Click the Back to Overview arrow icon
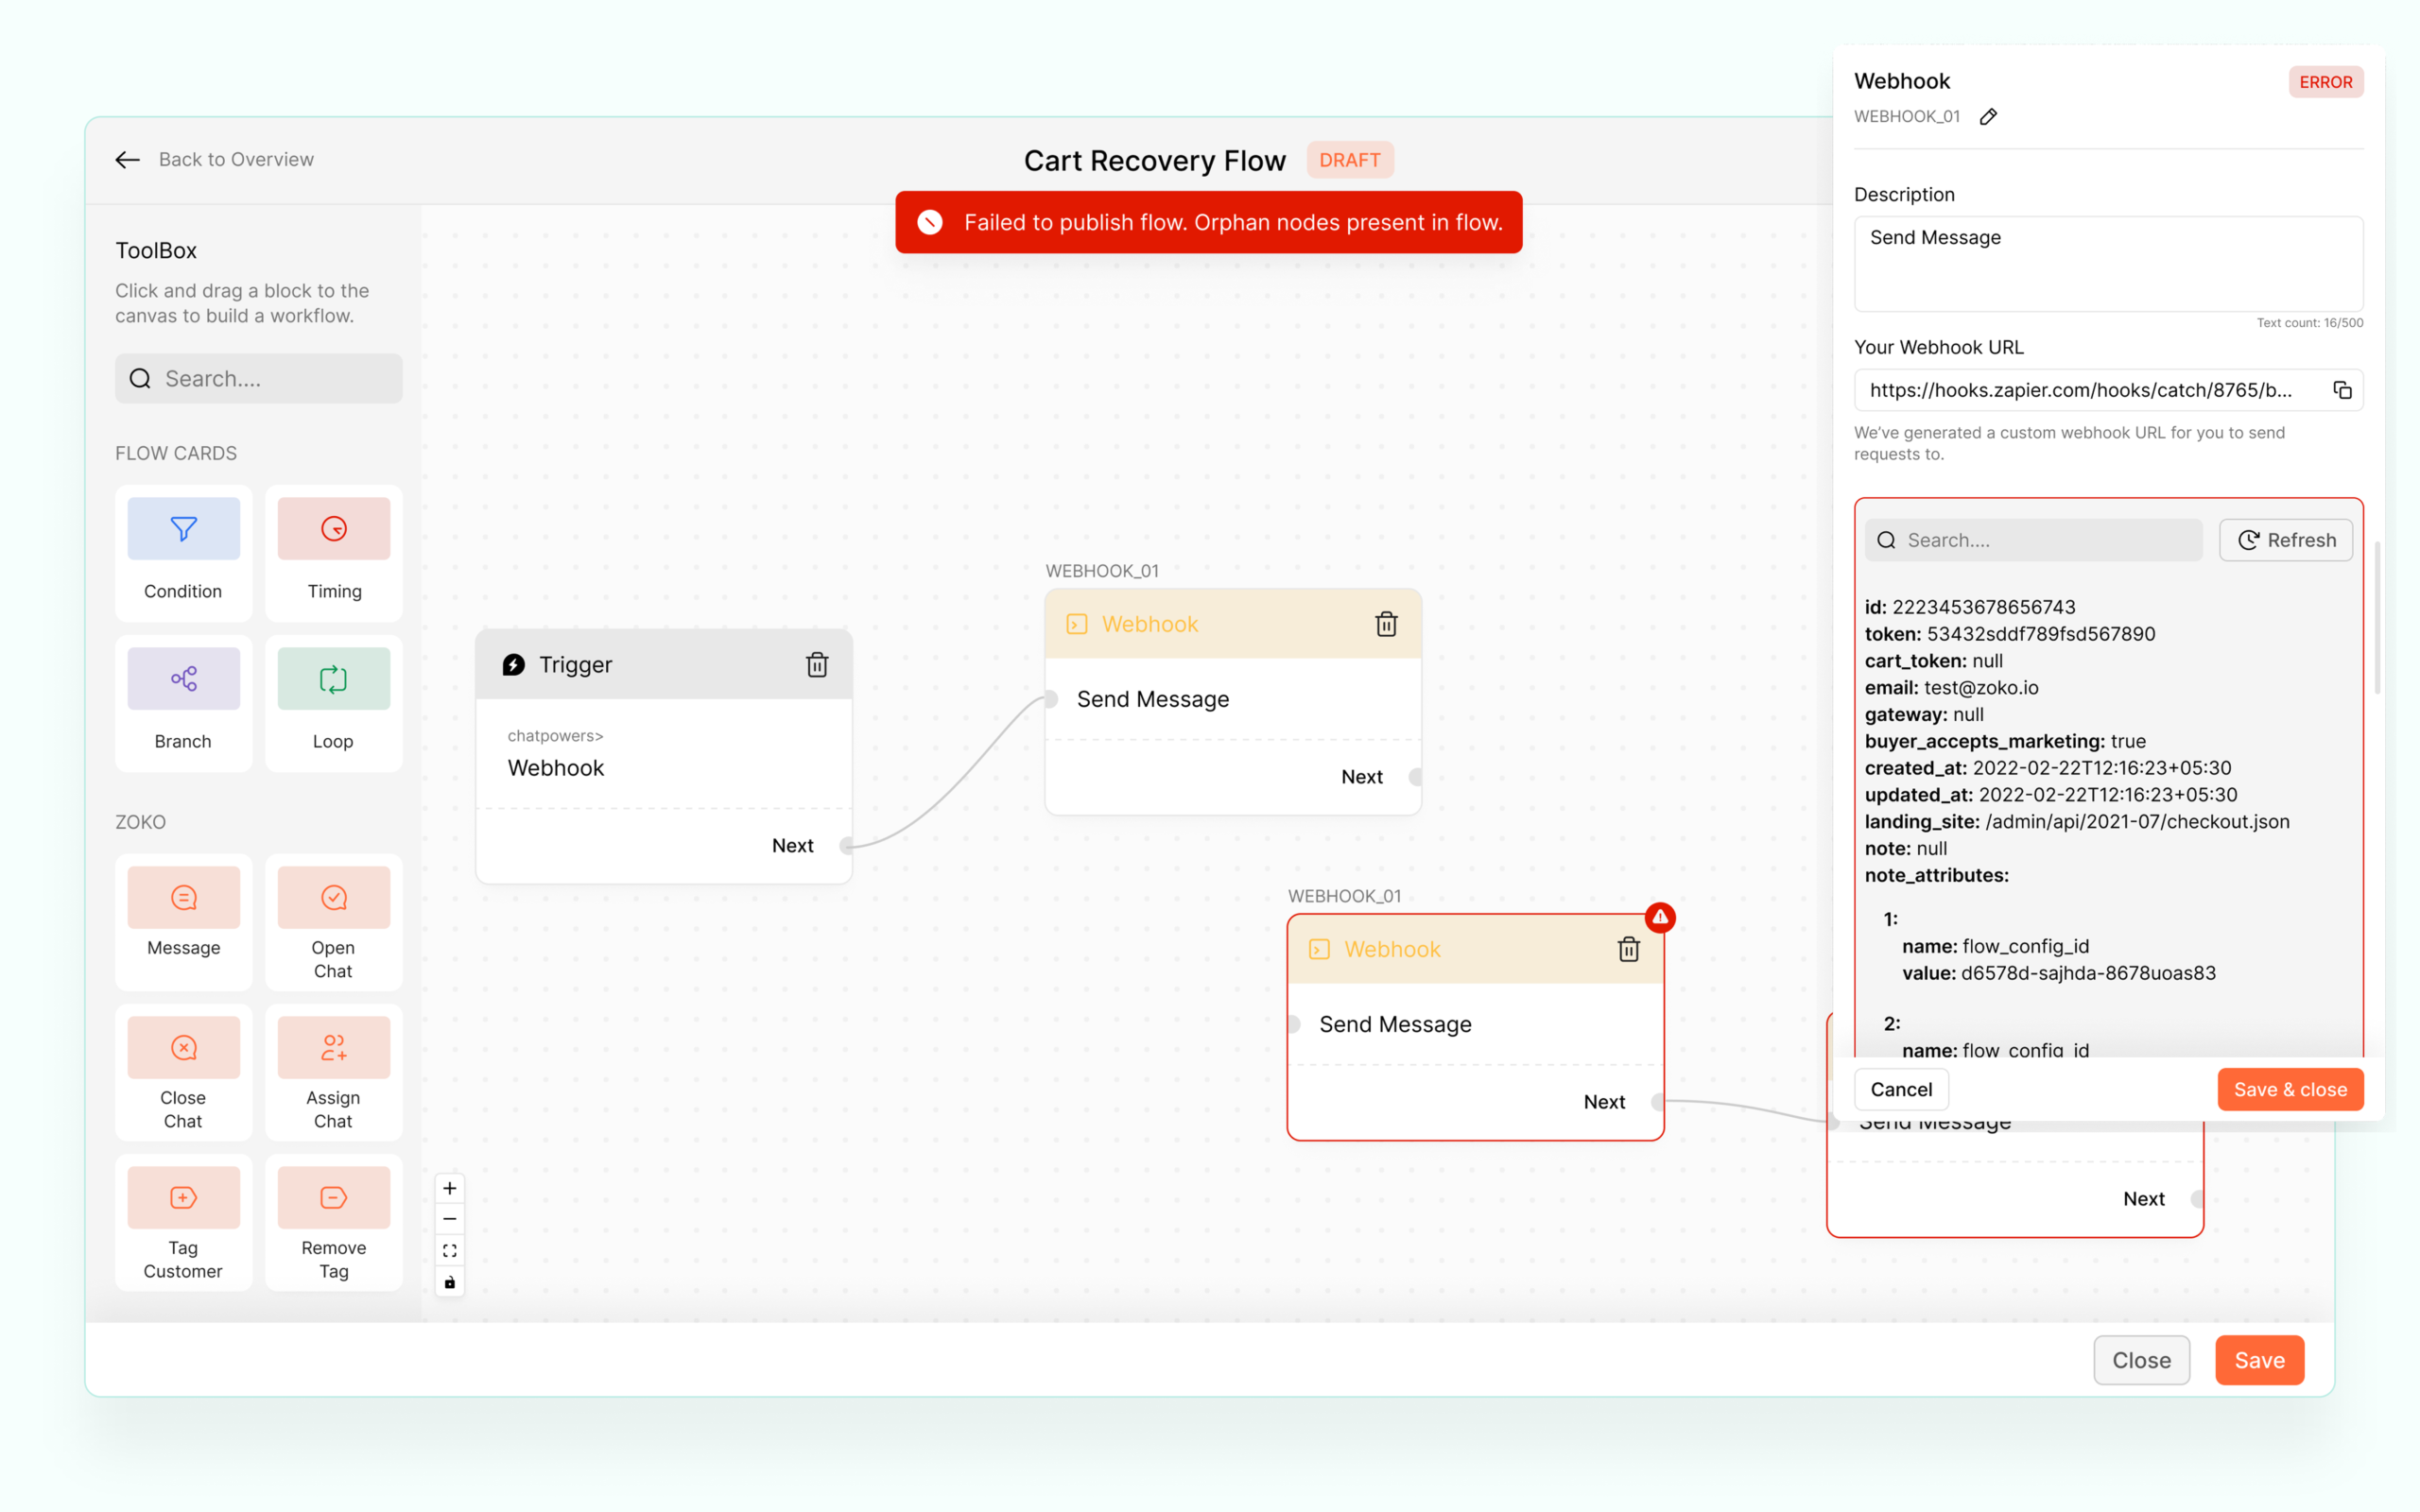The image size is (2420, 1512). click(x=127, y=160)
